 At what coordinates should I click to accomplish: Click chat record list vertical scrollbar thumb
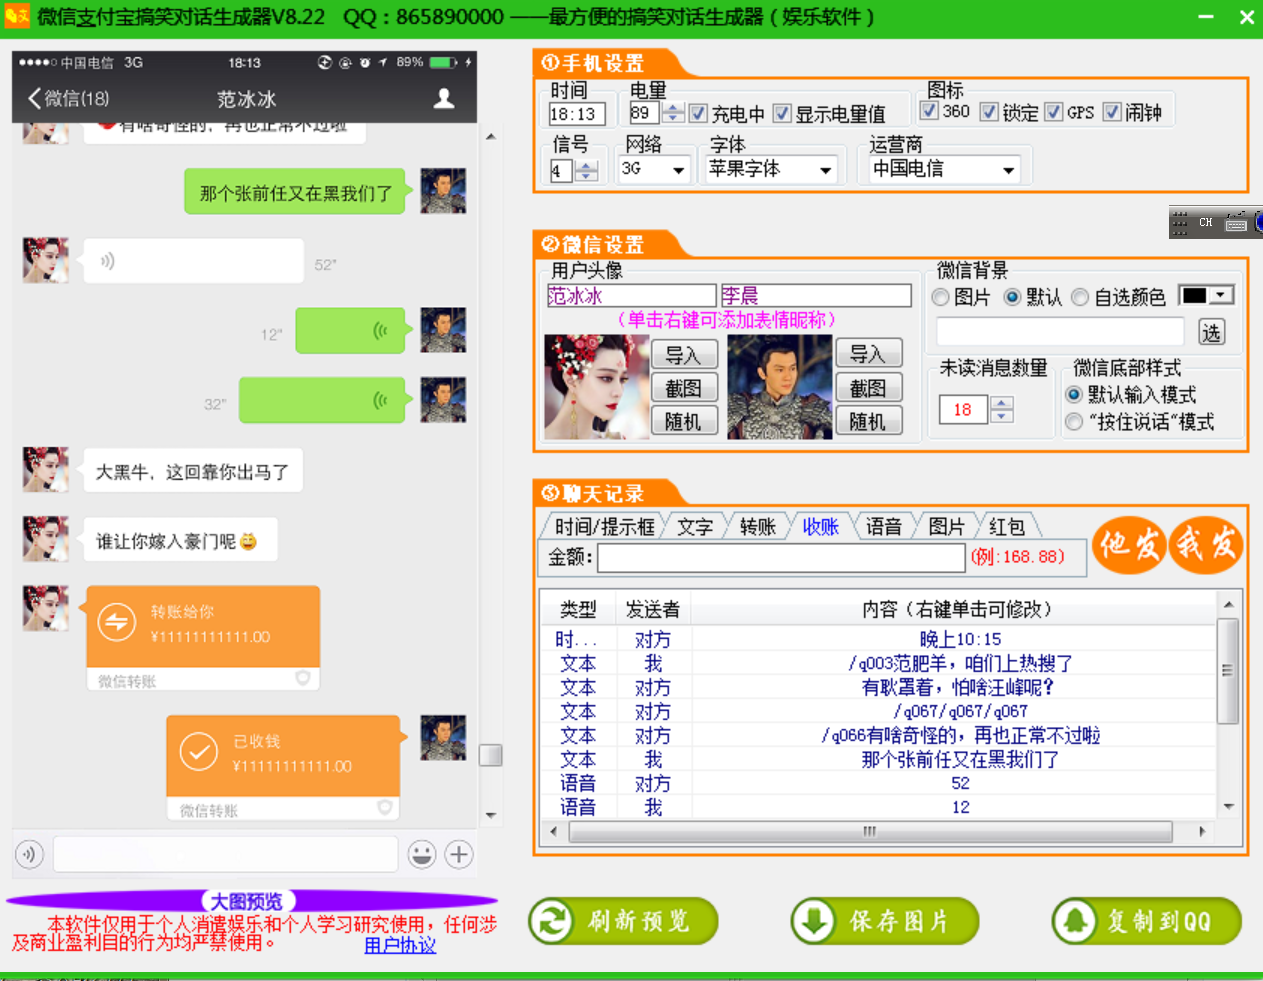1228,670
